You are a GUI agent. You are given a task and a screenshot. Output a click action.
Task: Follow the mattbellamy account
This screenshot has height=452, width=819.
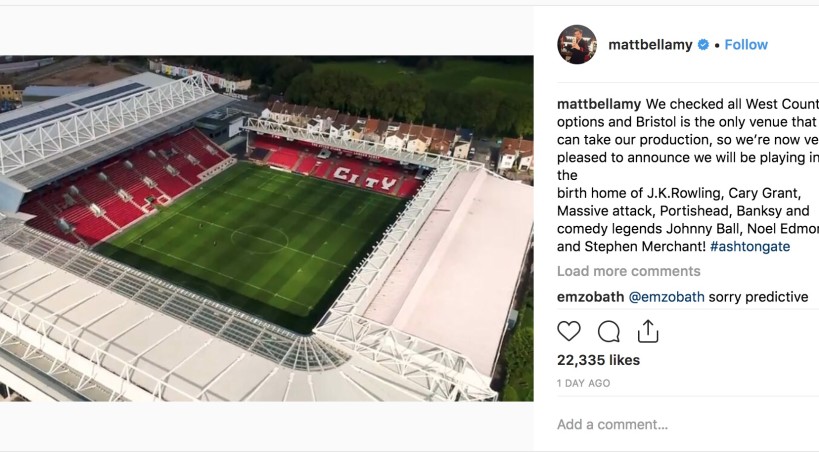[746, 45]
